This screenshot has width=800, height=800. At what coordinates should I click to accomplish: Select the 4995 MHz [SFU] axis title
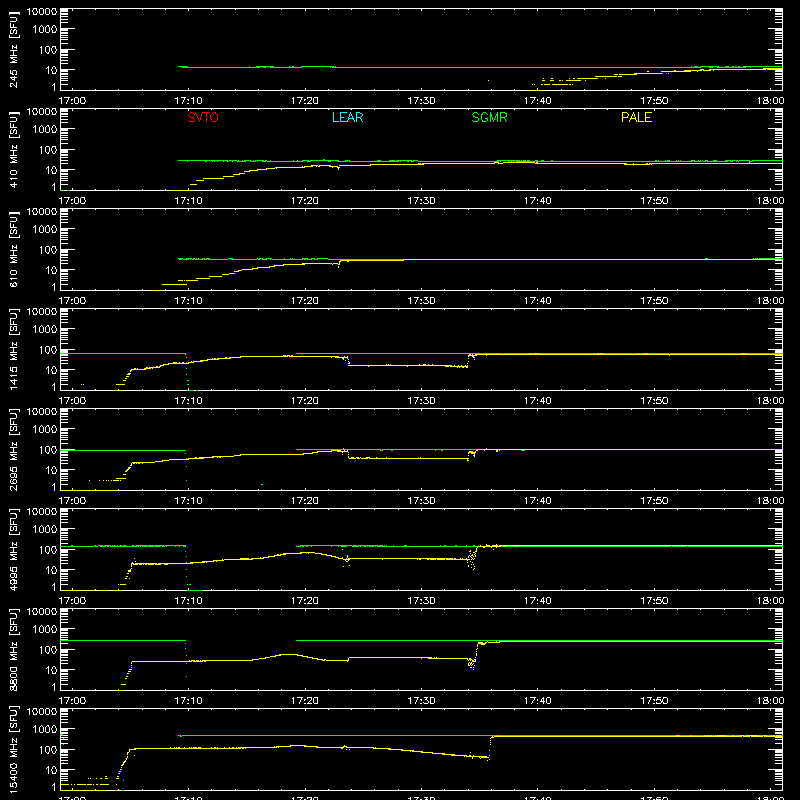click(x=13, y=549)
